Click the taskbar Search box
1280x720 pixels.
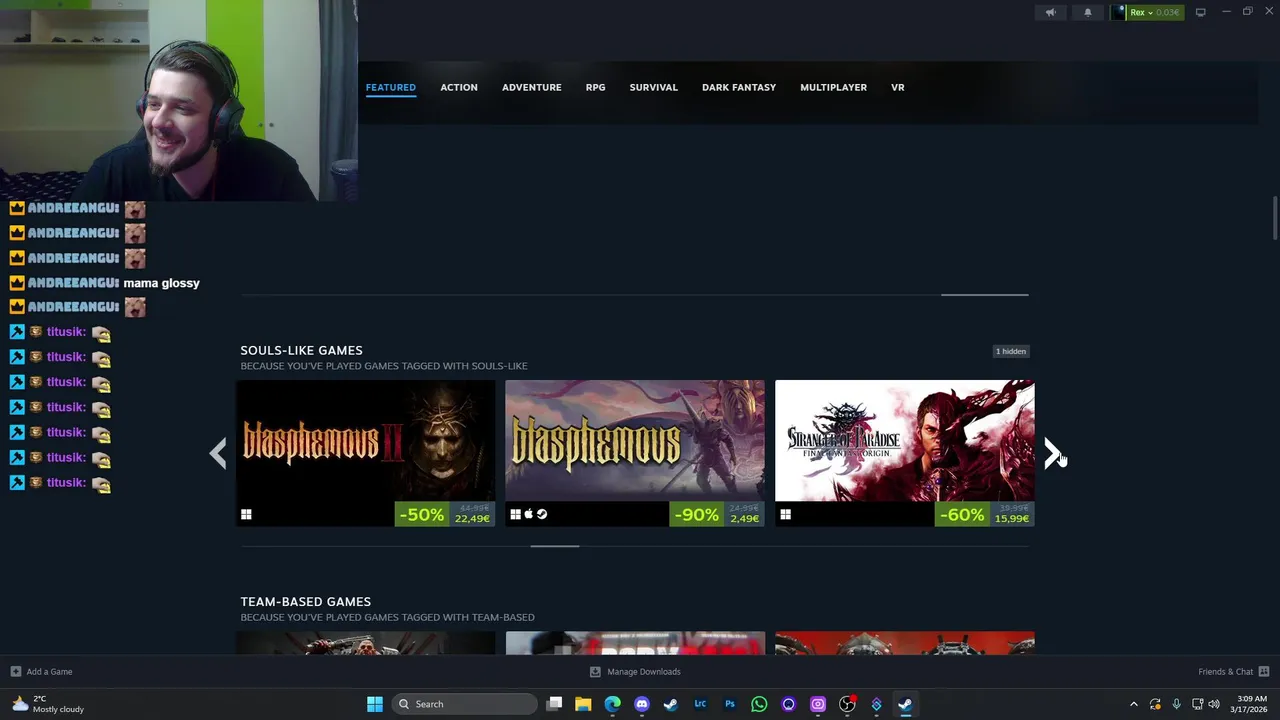(464, 704)
